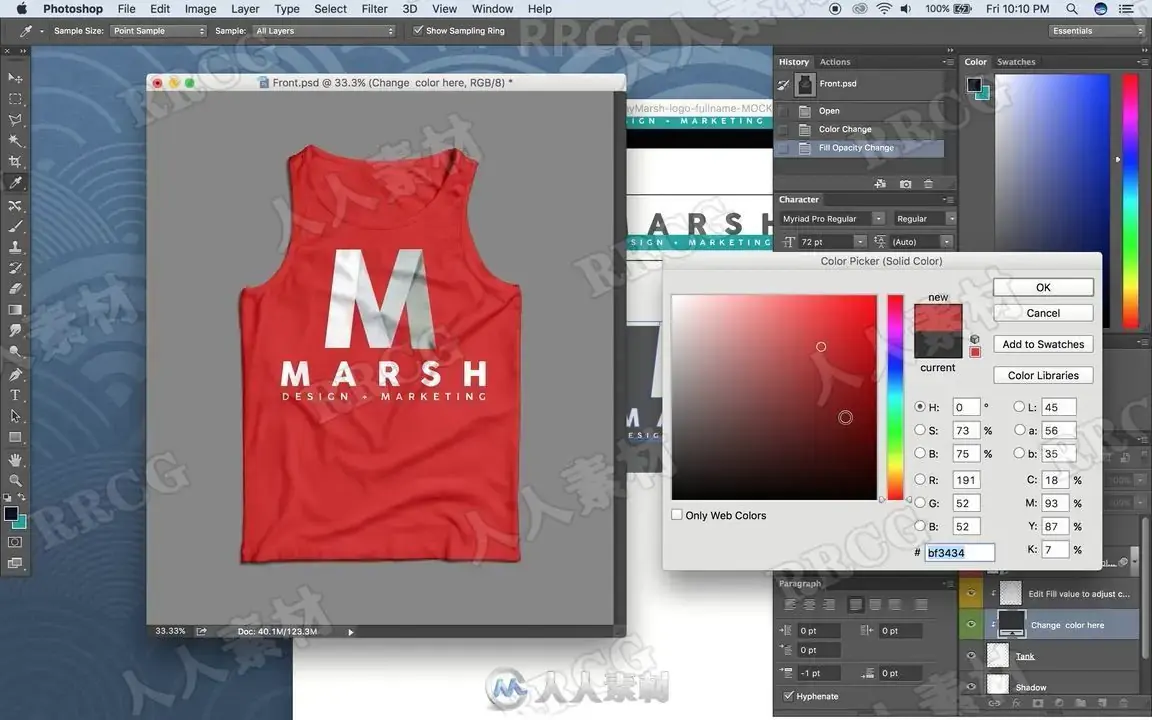Image resolution: width=1152 pixels, height=720 pixels.
Task: Click the Wi-Fi status icon
Action: (884, 9)
